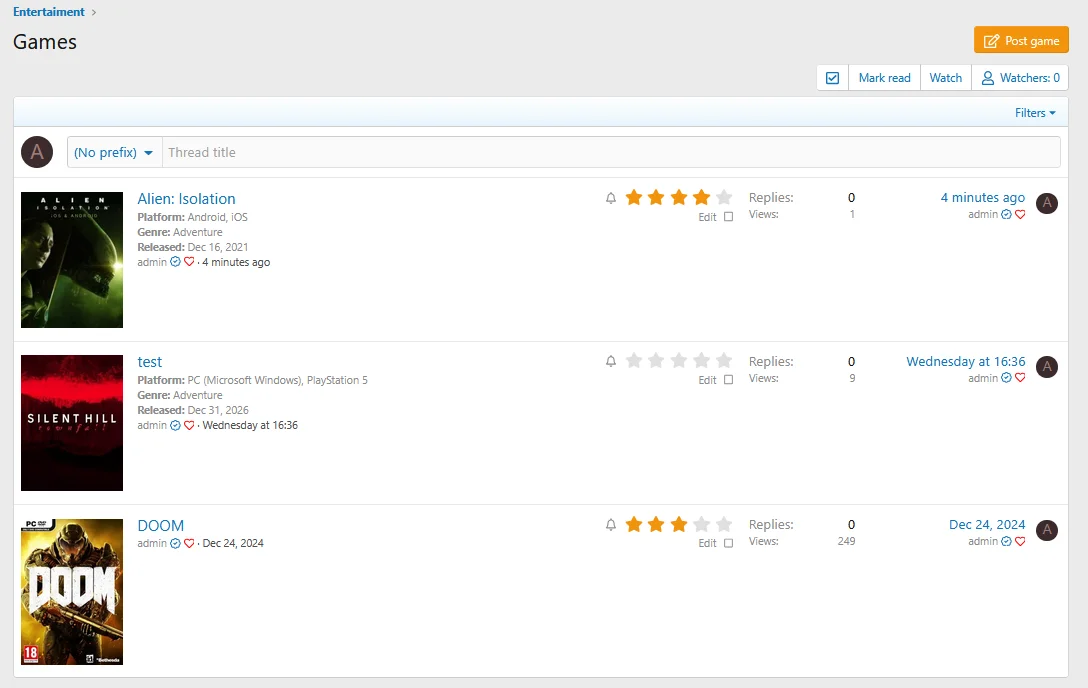Click the red heart icon next to admin under Alien: Isolation
1088x688 pixels.
(x=189, y=262)
